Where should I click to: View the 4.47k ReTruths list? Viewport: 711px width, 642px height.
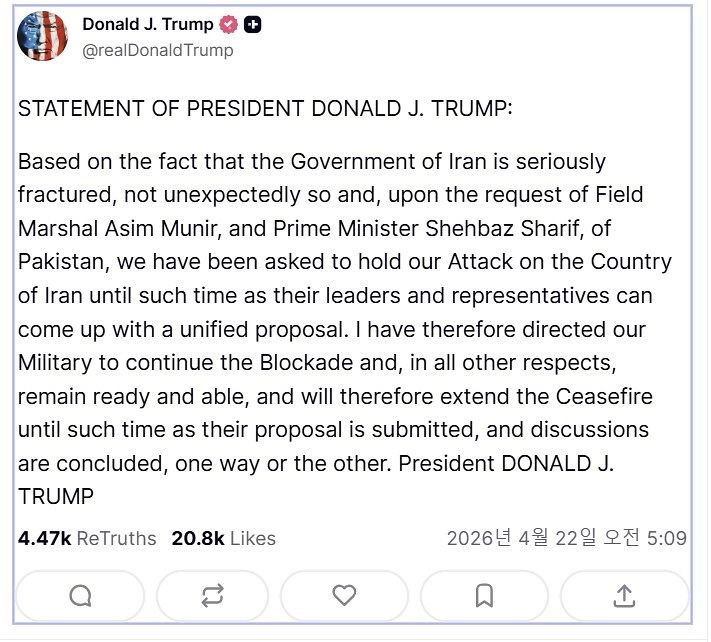[x=87, y=538]
